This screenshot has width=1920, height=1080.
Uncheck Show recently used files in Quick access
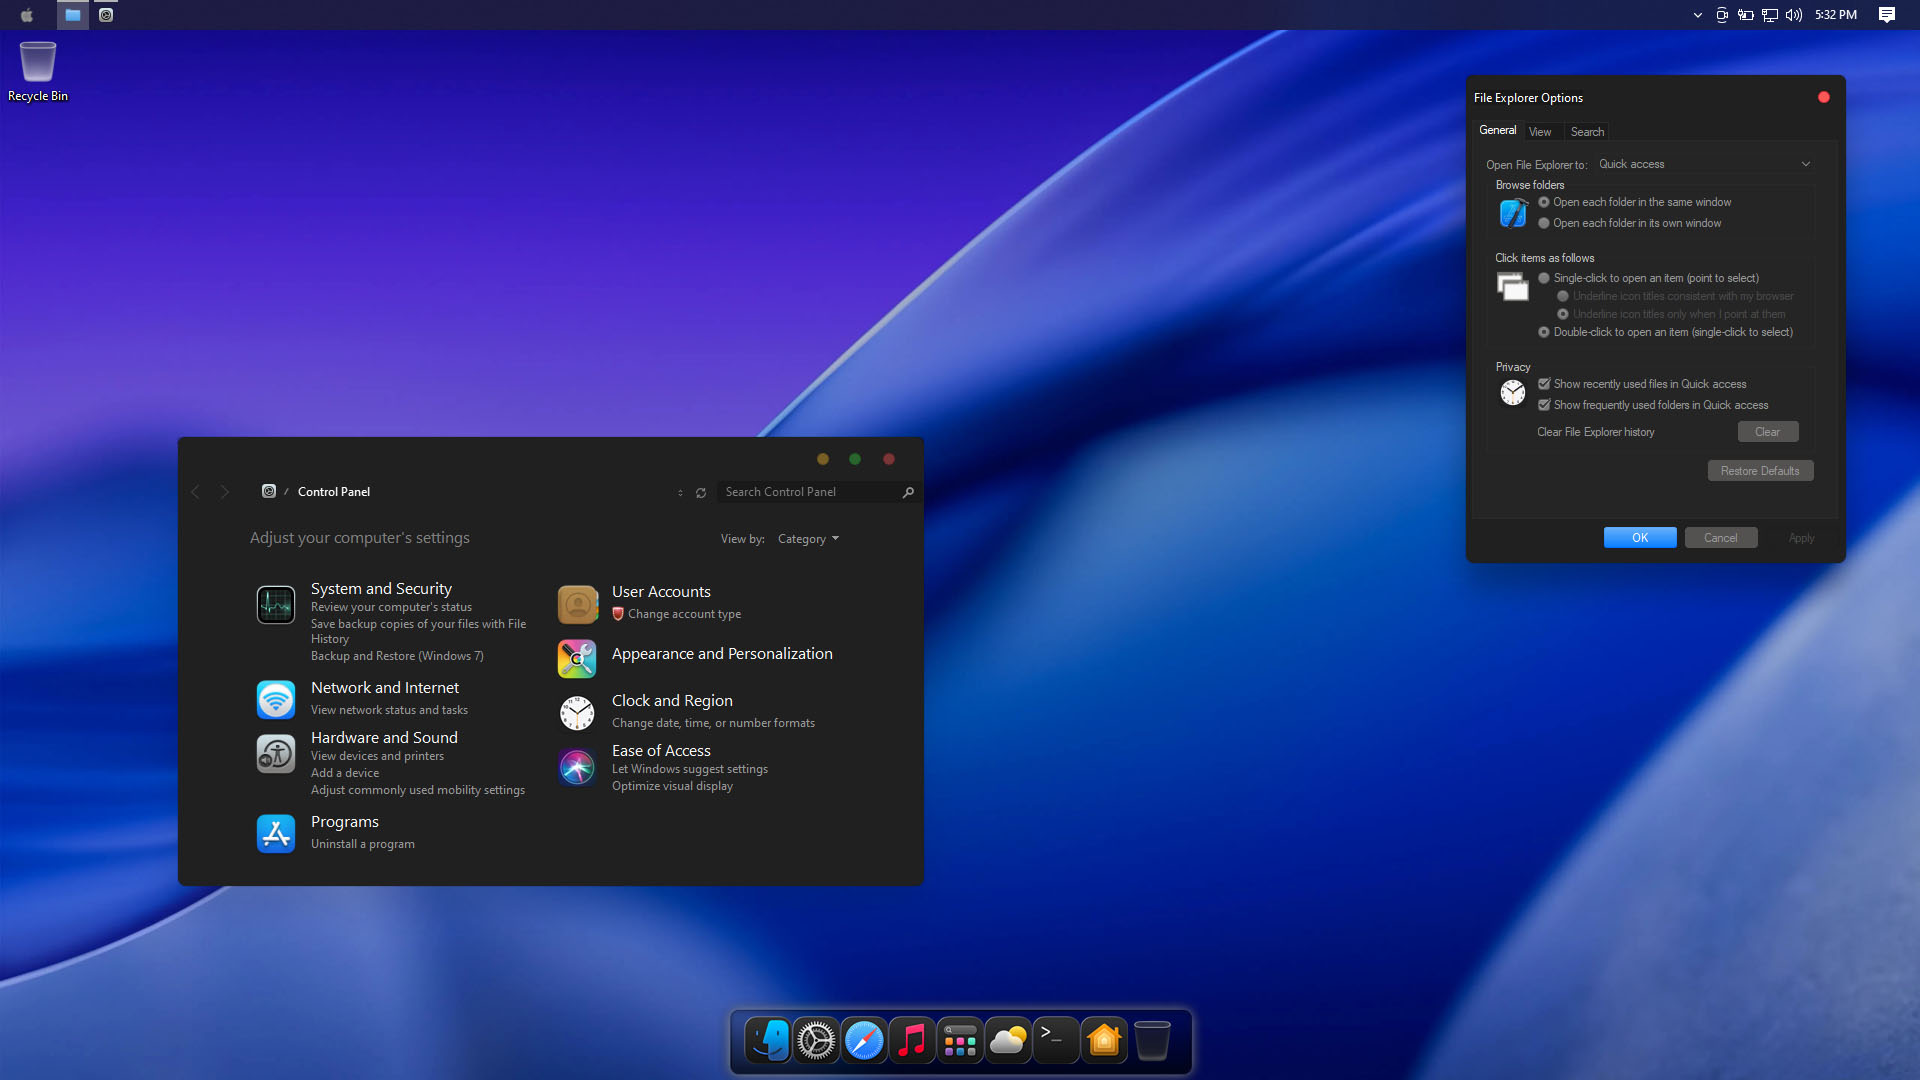pos(1543,383)
